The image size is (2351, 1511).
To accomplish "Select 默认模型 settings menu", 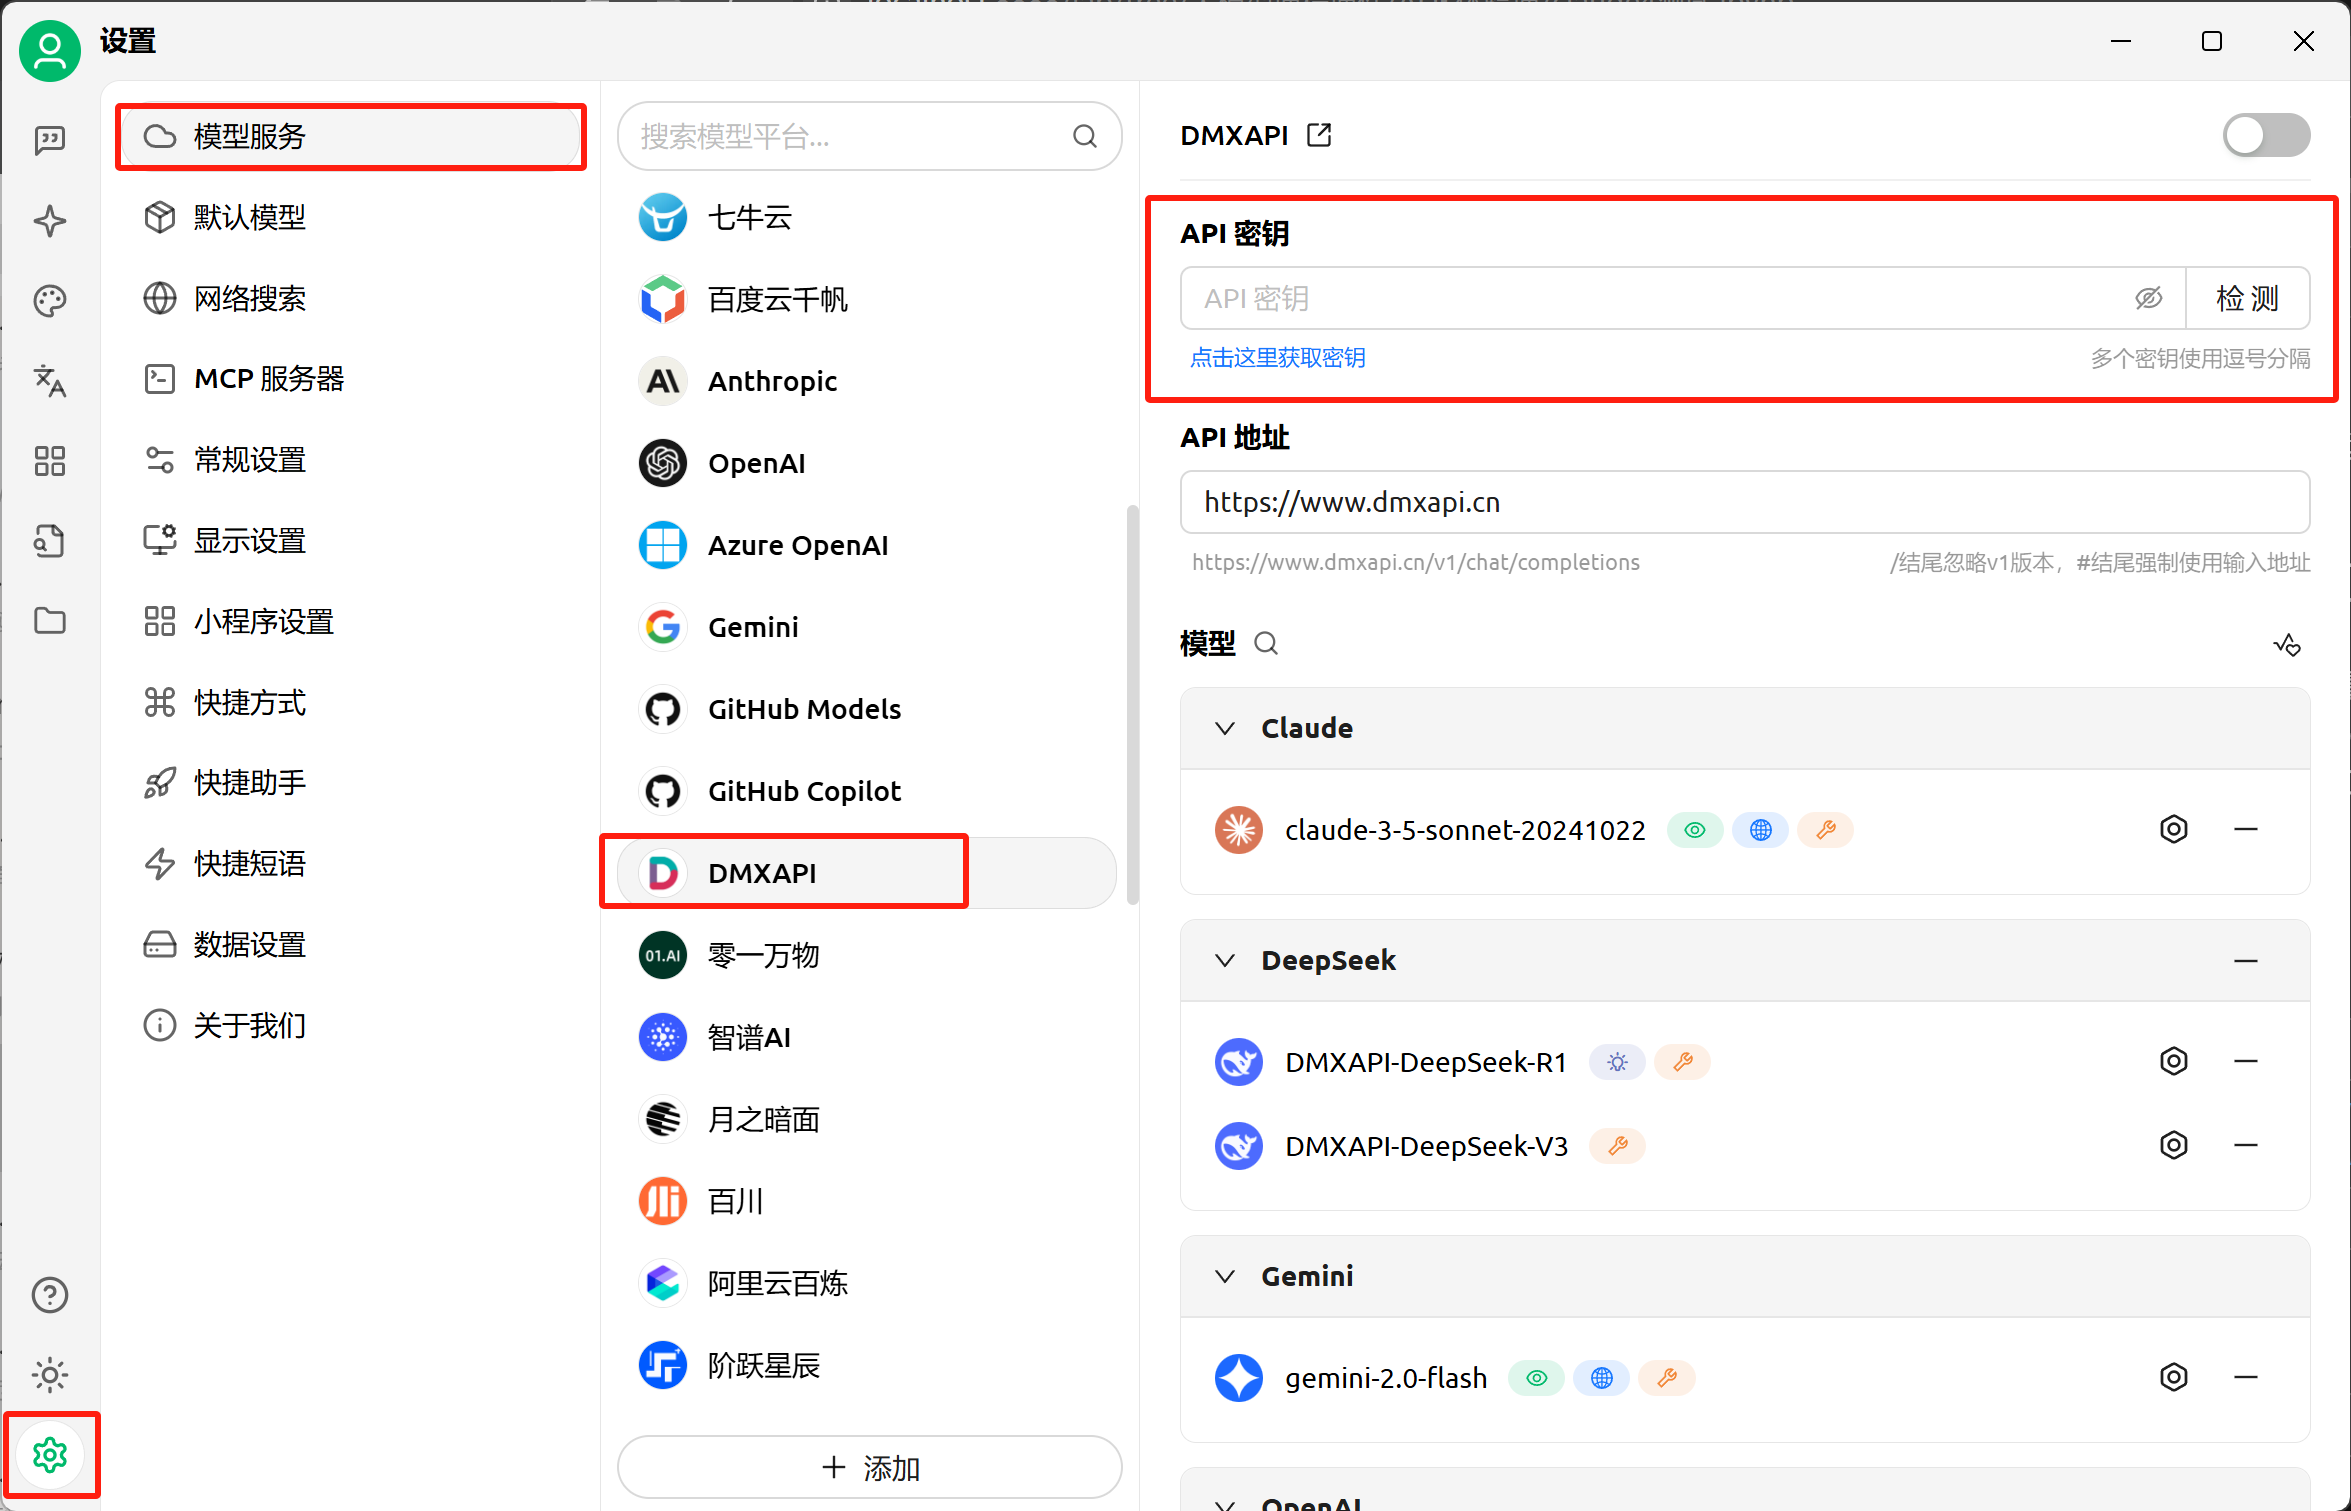I will tap(350, 217).
